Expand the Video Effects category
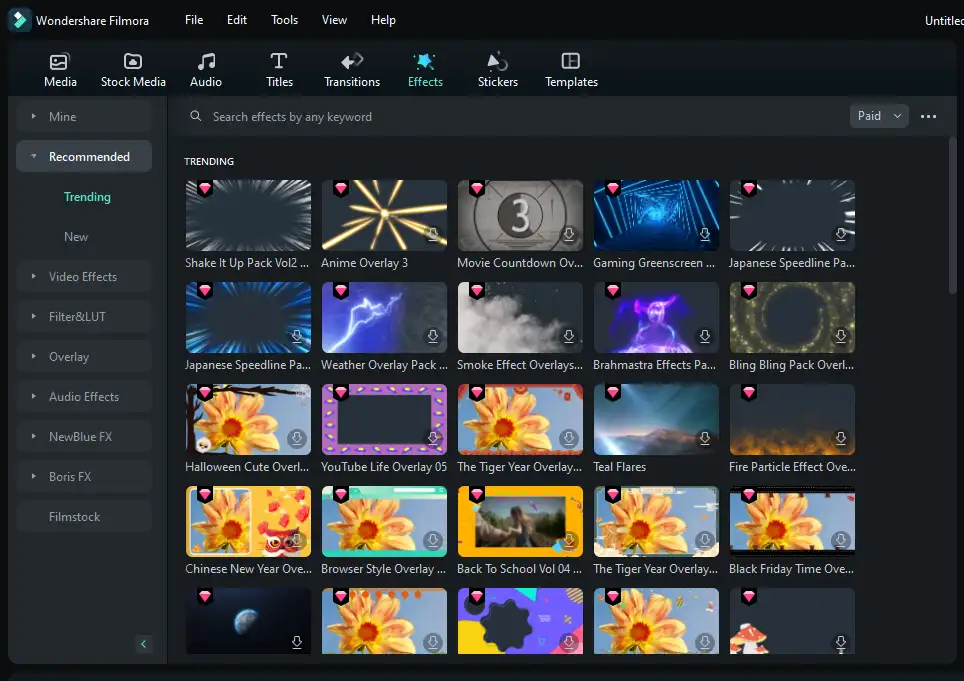This screenshot has width=964, height=681. 83,277
